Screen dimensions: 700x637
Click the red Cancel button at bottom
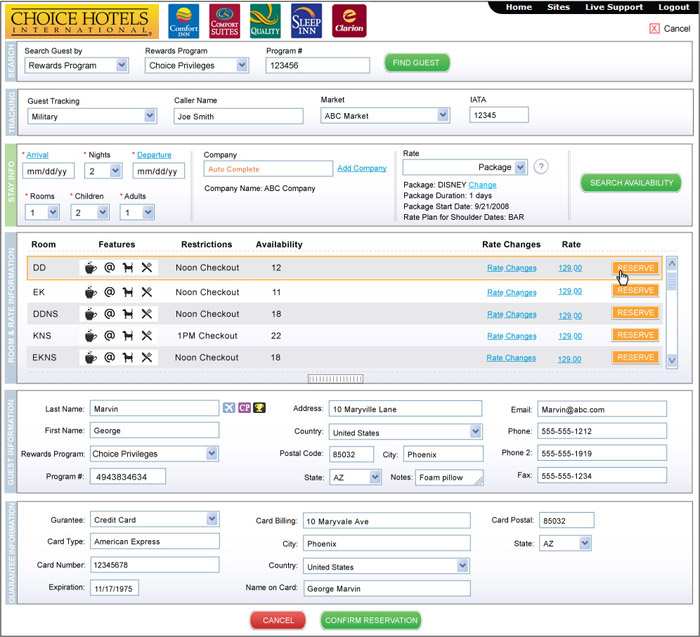pos(278,620)
